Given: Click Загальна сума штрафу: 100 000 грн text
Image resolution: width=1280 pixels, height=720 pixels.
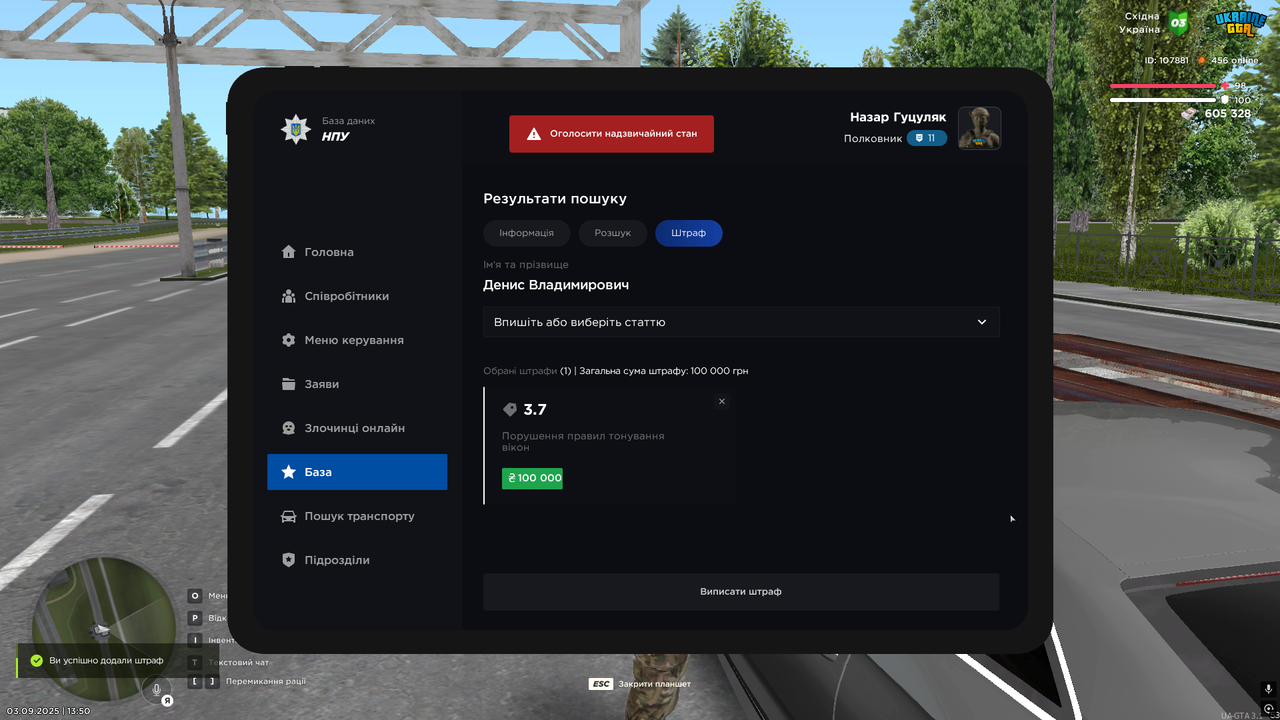Looking at the screenshot, I should click(x=664, y=371).
